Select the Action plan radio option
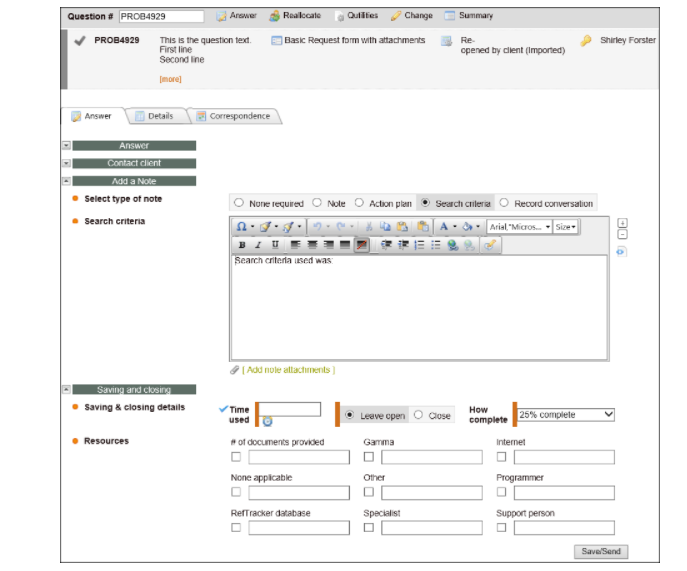This screenshot has height=571, width=687. tap(359, 203)
